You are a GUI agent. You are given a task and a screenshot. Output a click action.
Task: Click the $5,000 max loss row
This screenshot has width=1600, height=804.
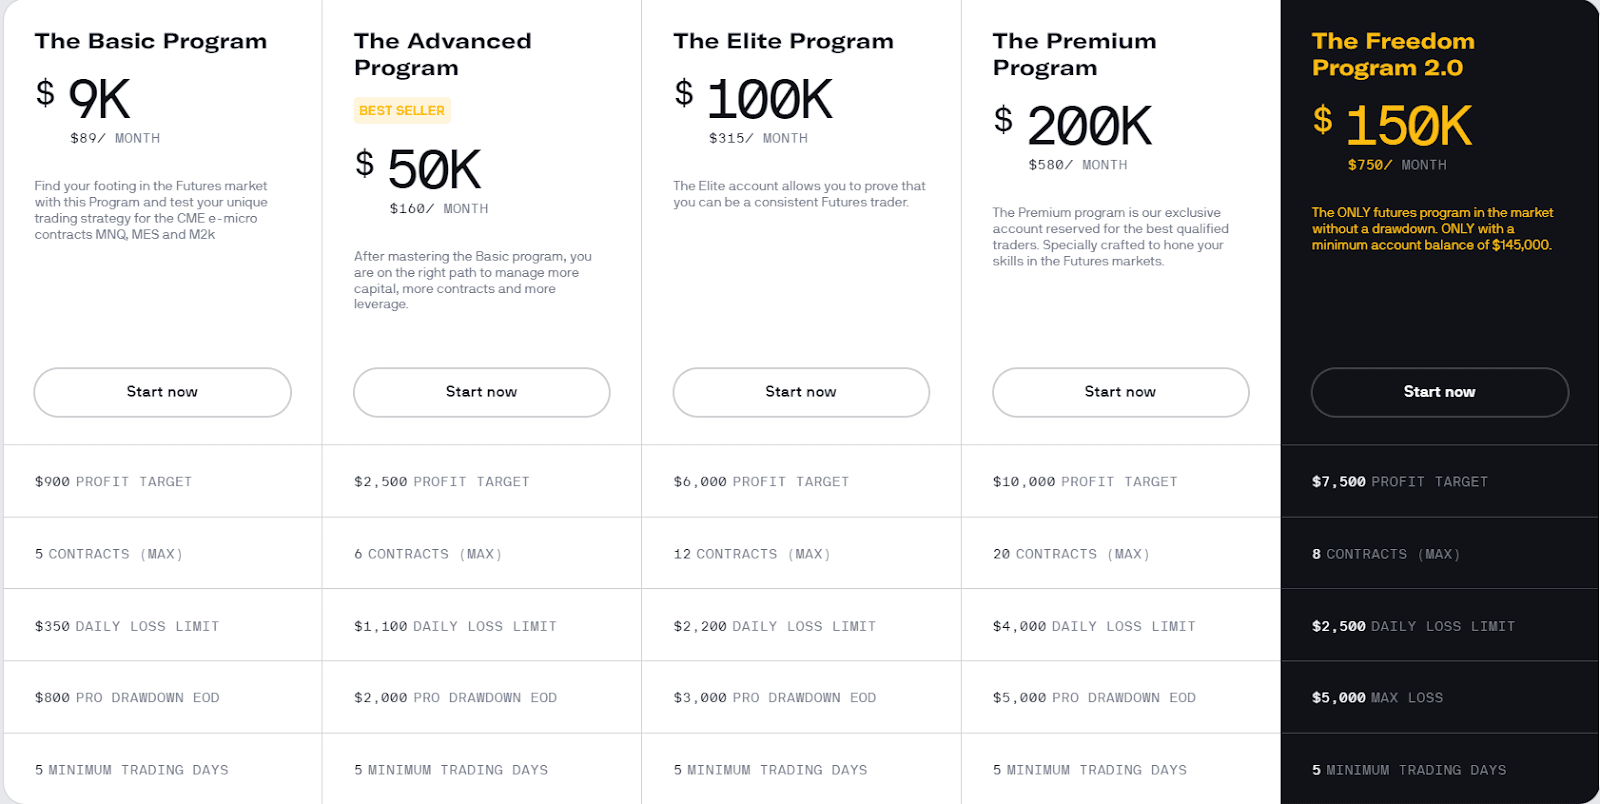[1440, 697]
